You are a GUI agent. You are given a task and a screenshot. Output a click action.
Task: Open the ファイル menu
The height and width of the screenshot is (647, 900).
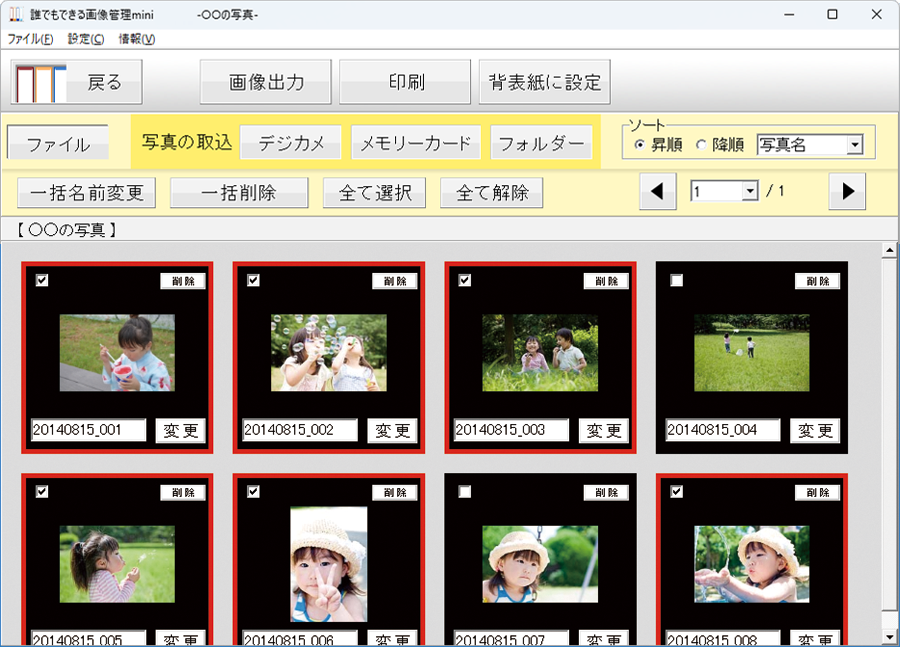[x=30, y=39]
